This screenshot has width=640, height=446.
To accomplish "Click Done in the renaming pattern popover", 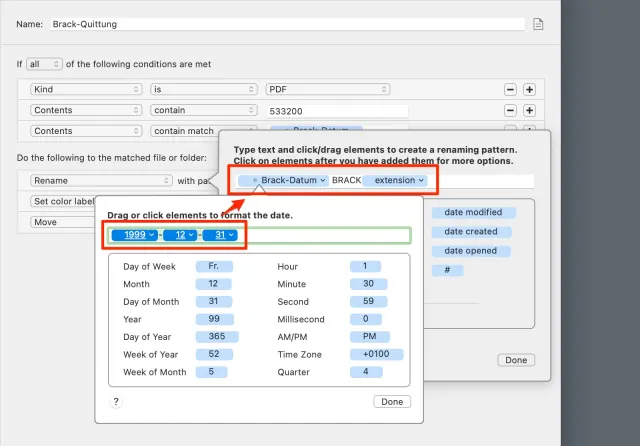I will click(x=516, y=360).
